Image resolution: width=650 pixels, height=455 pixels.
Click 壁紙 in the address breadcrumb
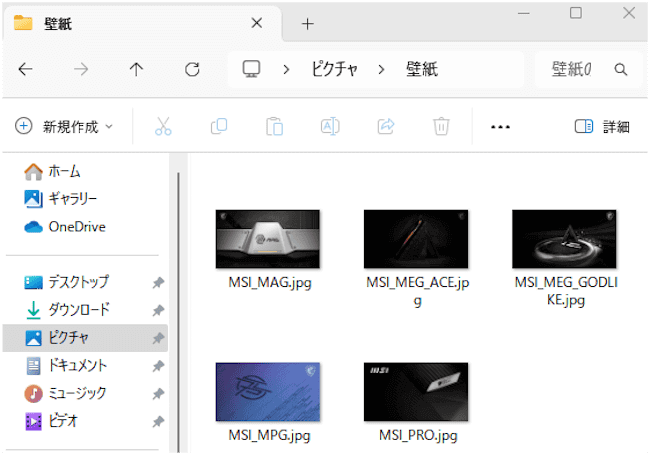click(x=422, y=69)
